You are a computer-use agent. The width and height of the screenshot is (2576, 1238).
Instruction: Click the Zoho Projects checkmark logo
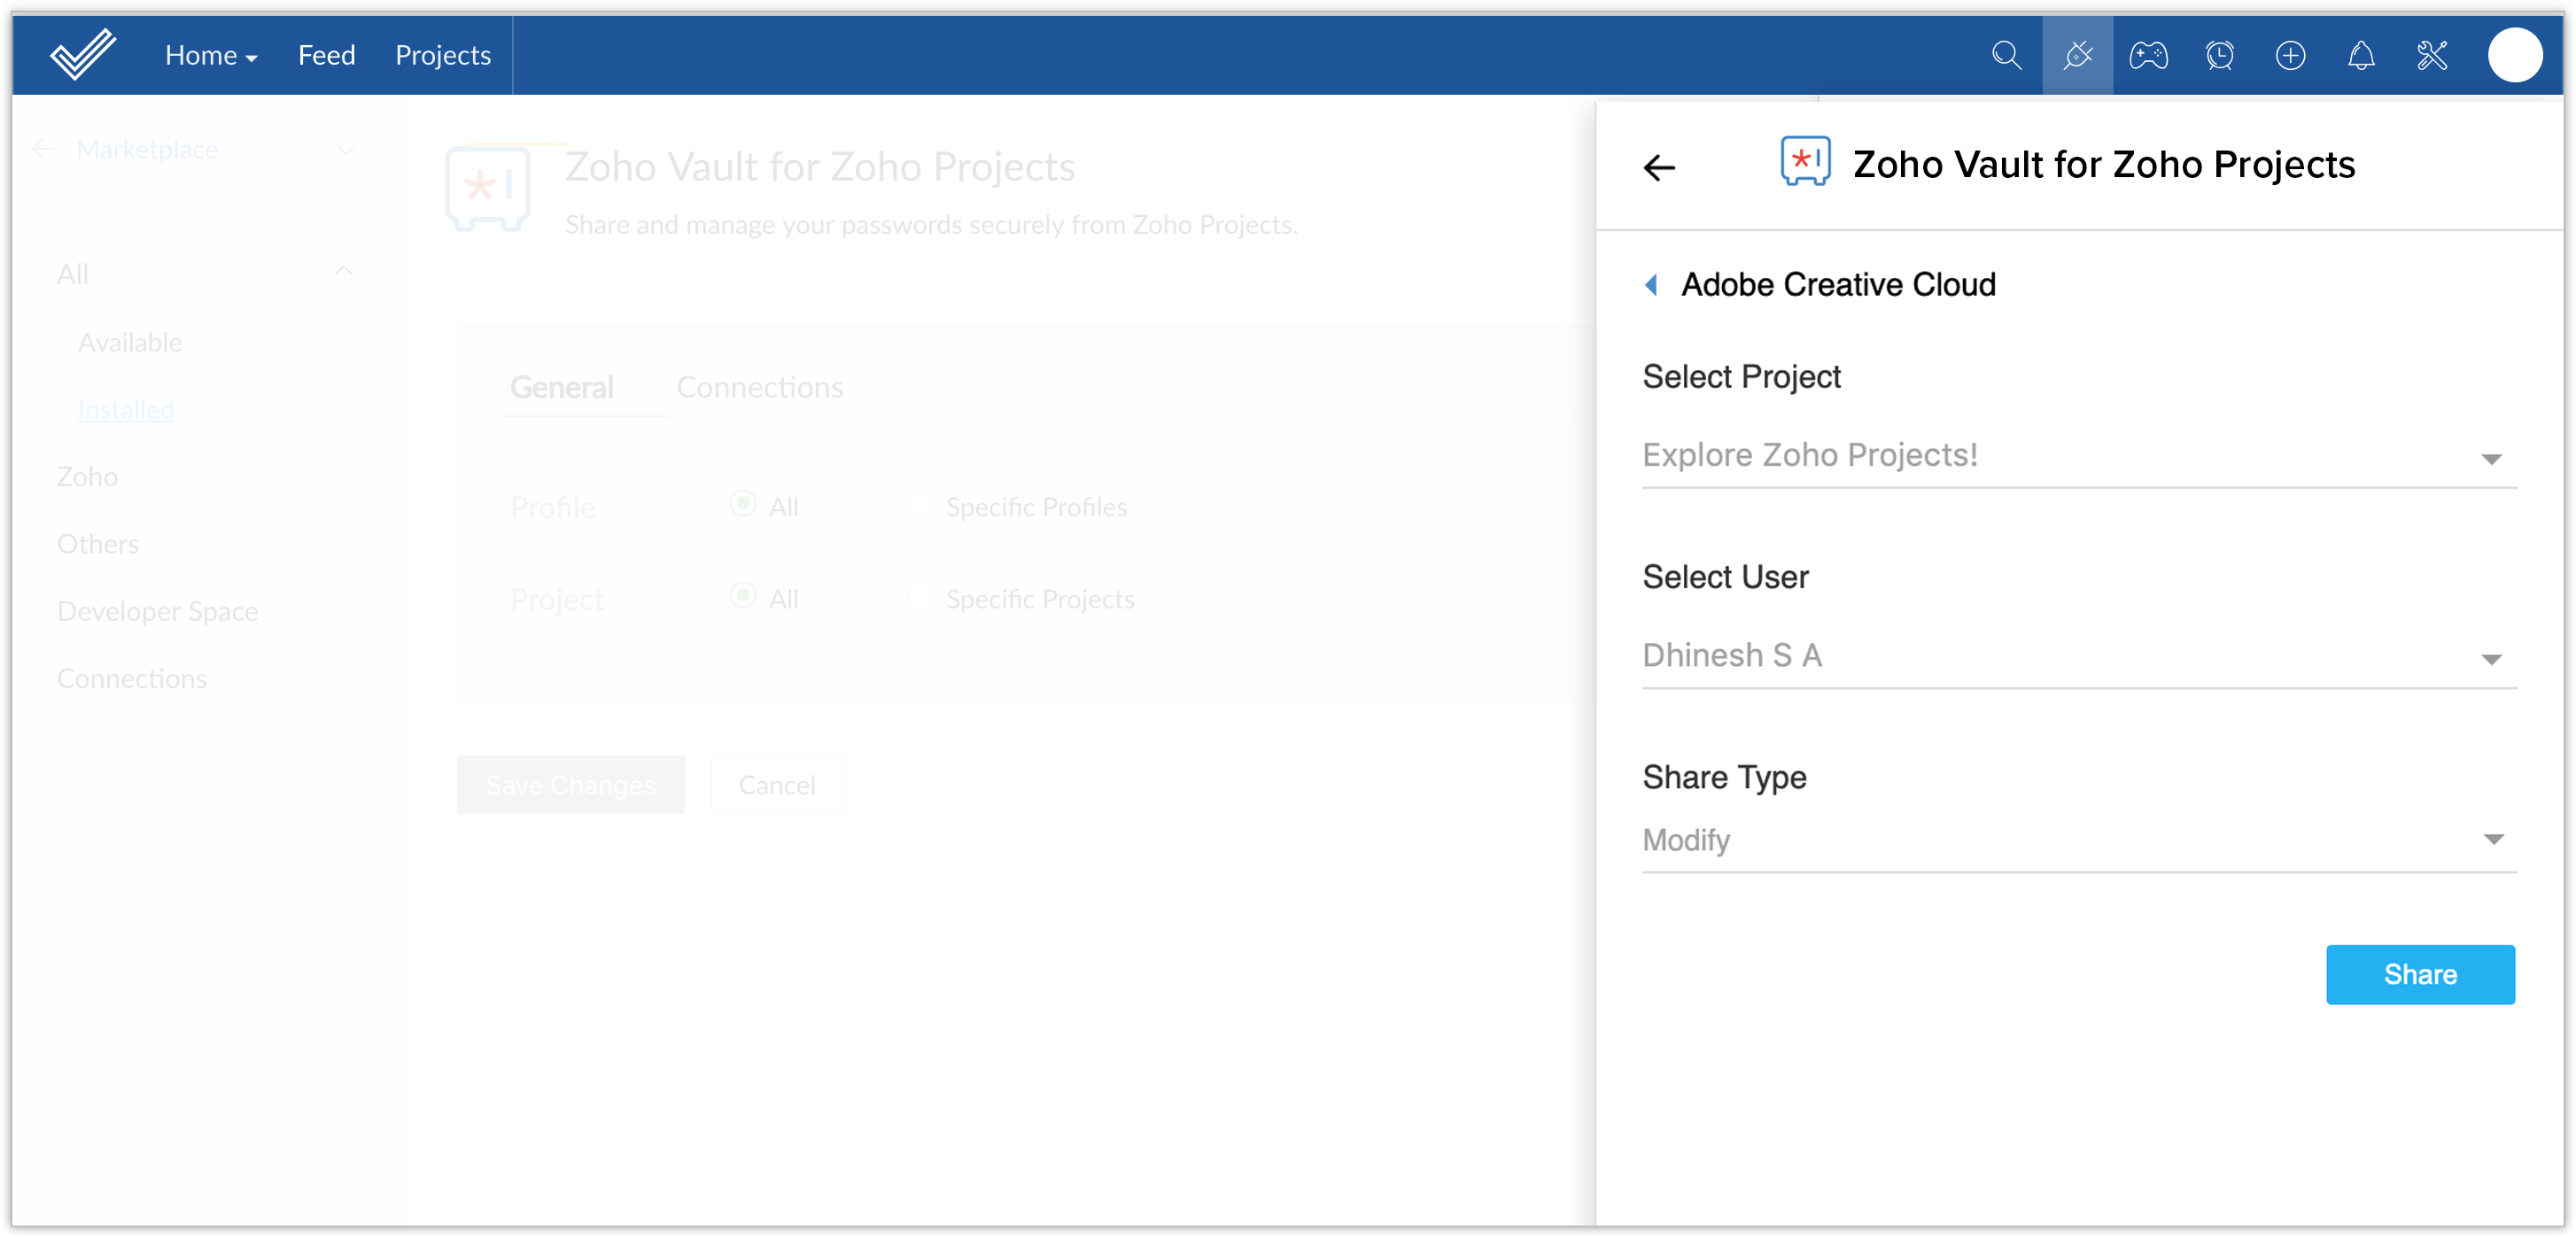point(83,55)
